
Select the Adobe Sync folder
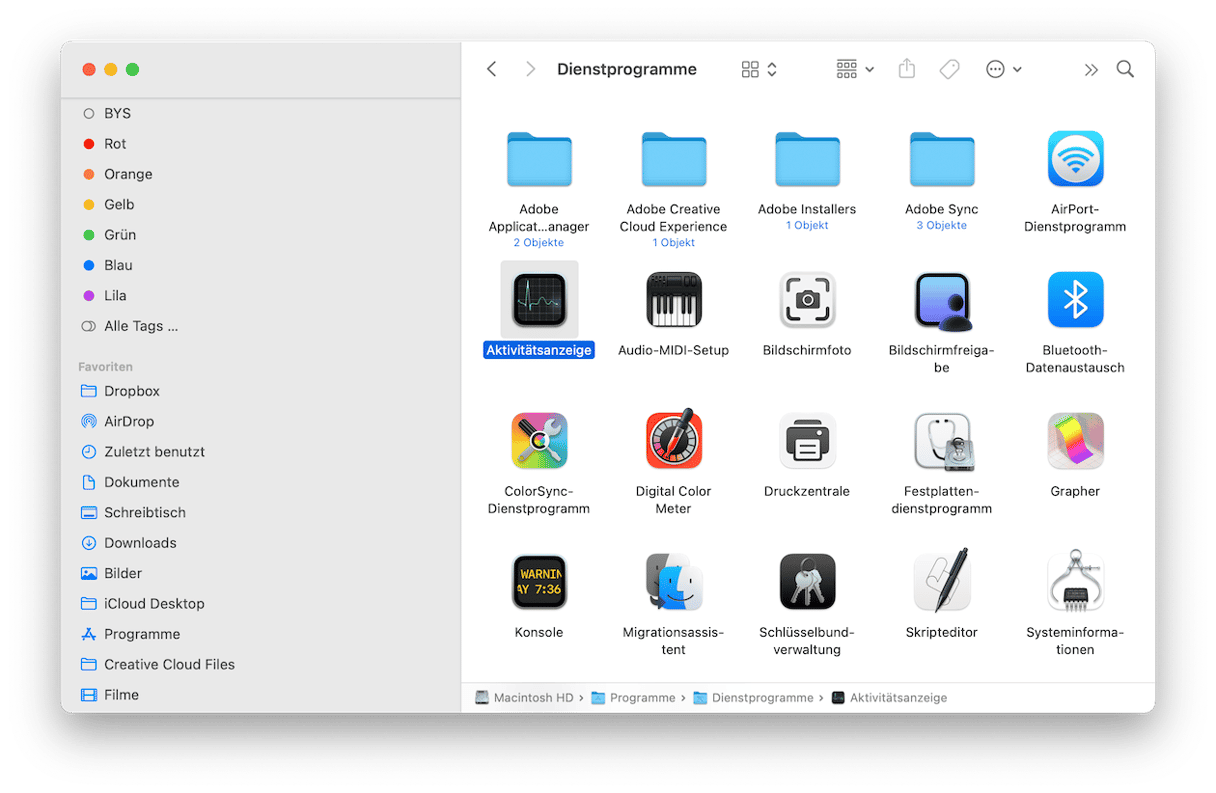point(942,159)
